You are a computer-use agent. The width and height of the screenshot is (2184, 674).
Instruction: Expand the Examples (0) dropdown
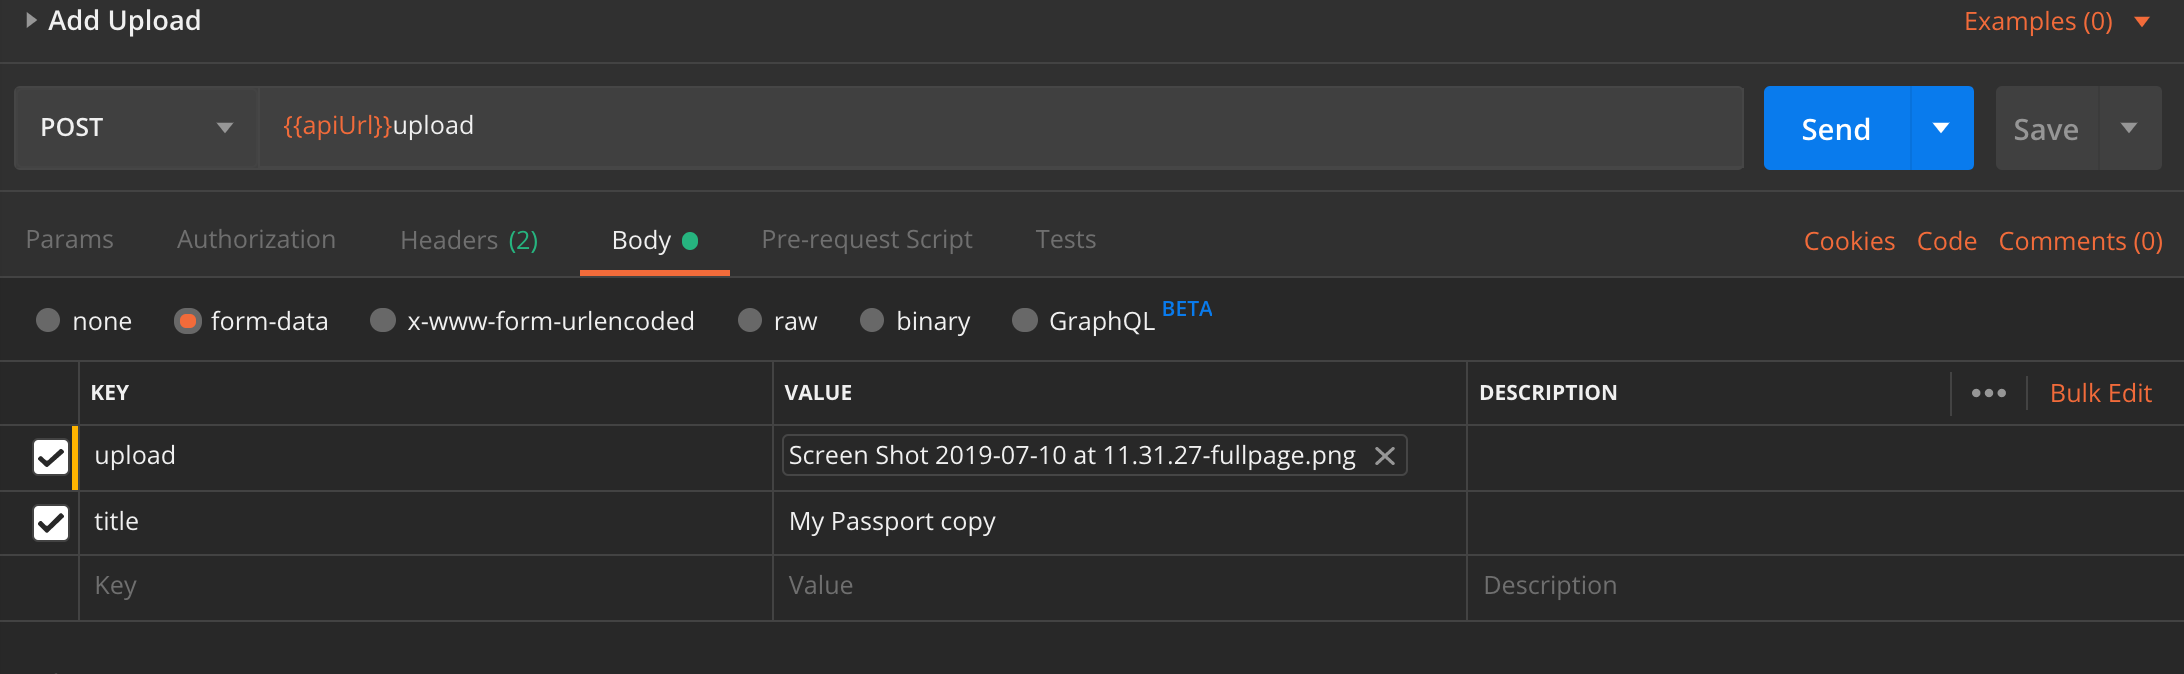(x=2142, y=22)
